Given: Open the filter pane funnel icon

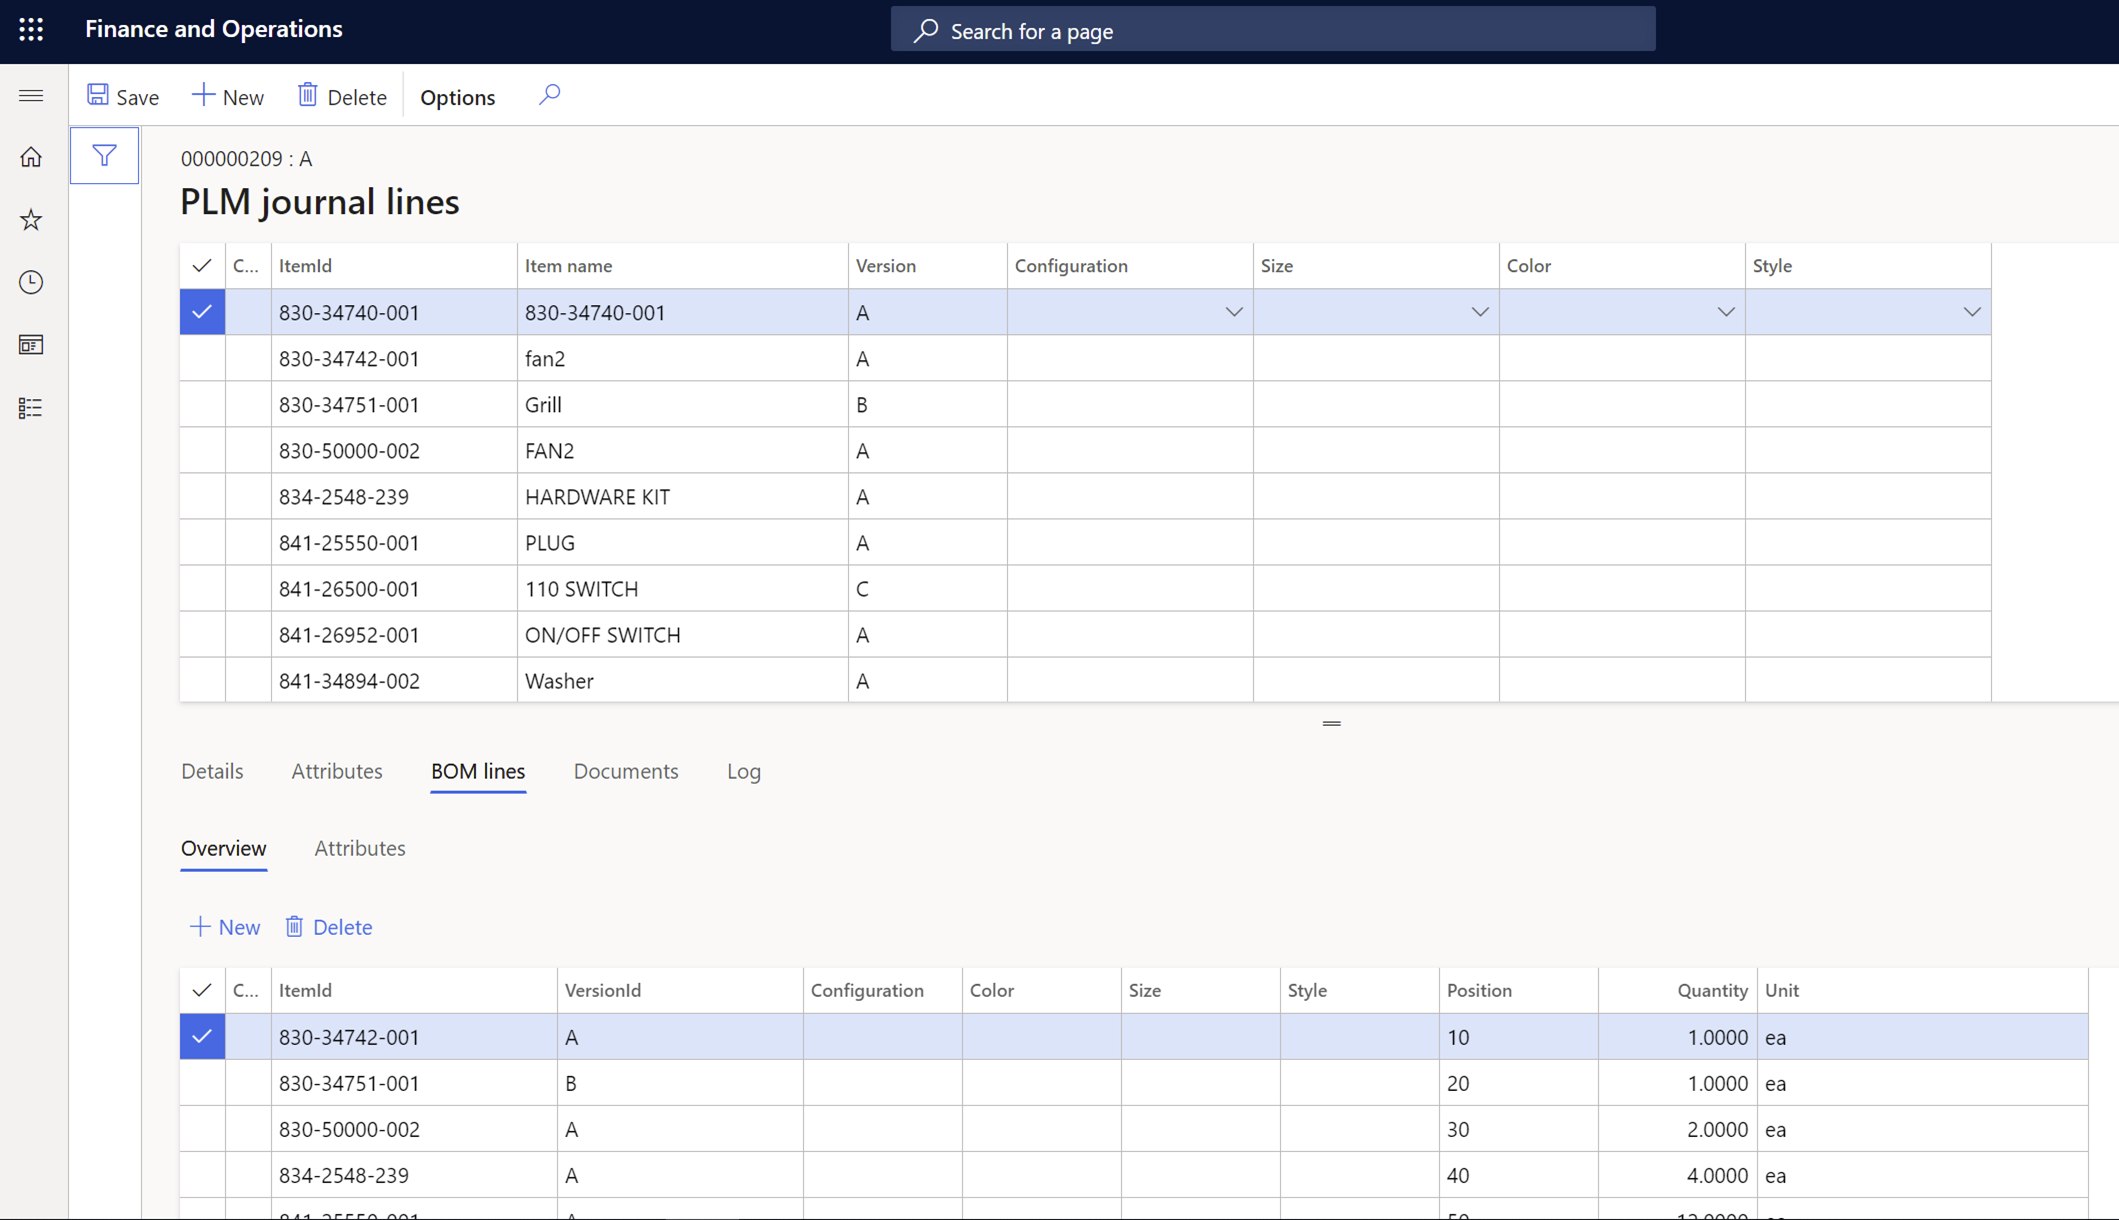Looking at the screenshot, I should click(104, 155).
